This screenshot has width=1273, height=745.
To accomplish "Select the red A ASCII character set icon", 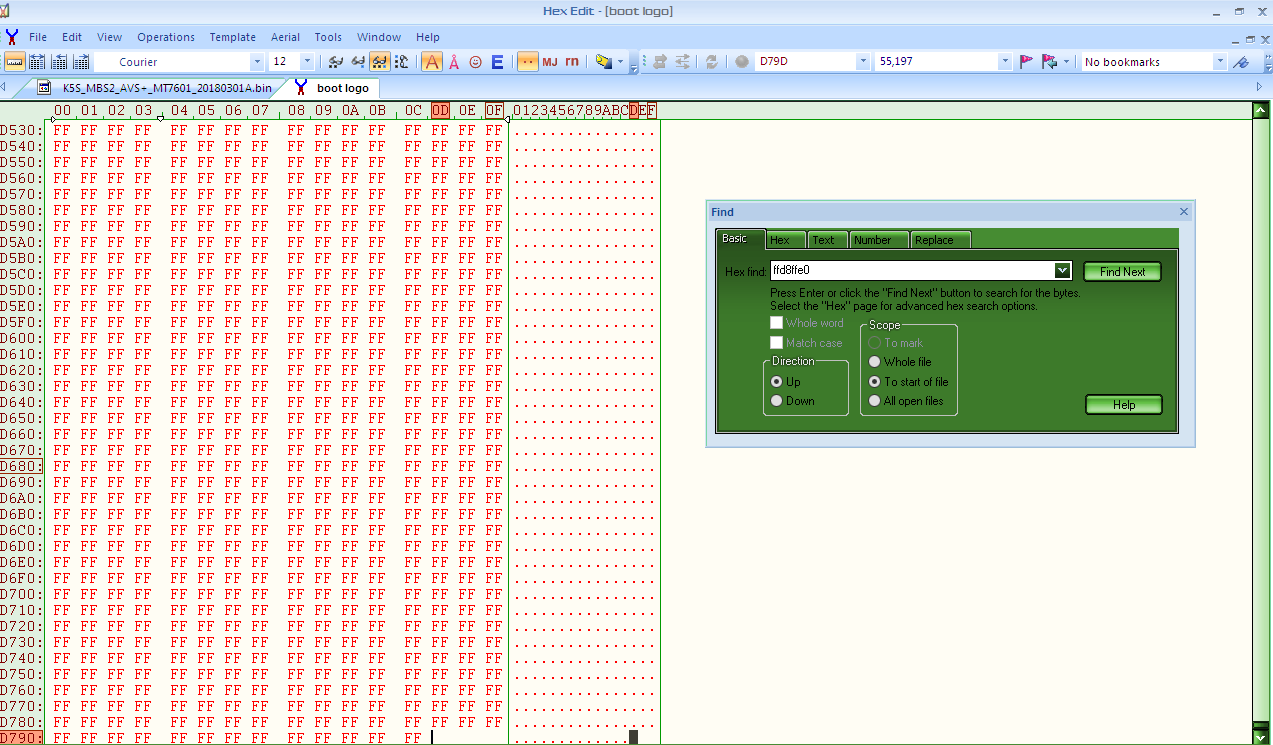I will point(430,61).
